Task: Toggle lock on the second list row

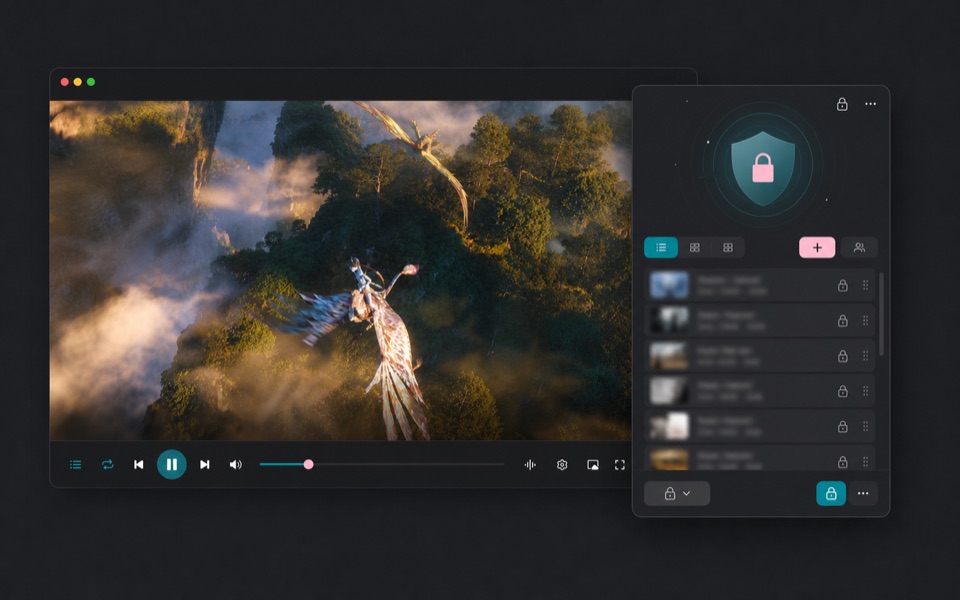Action: click(x=842, y=320)
